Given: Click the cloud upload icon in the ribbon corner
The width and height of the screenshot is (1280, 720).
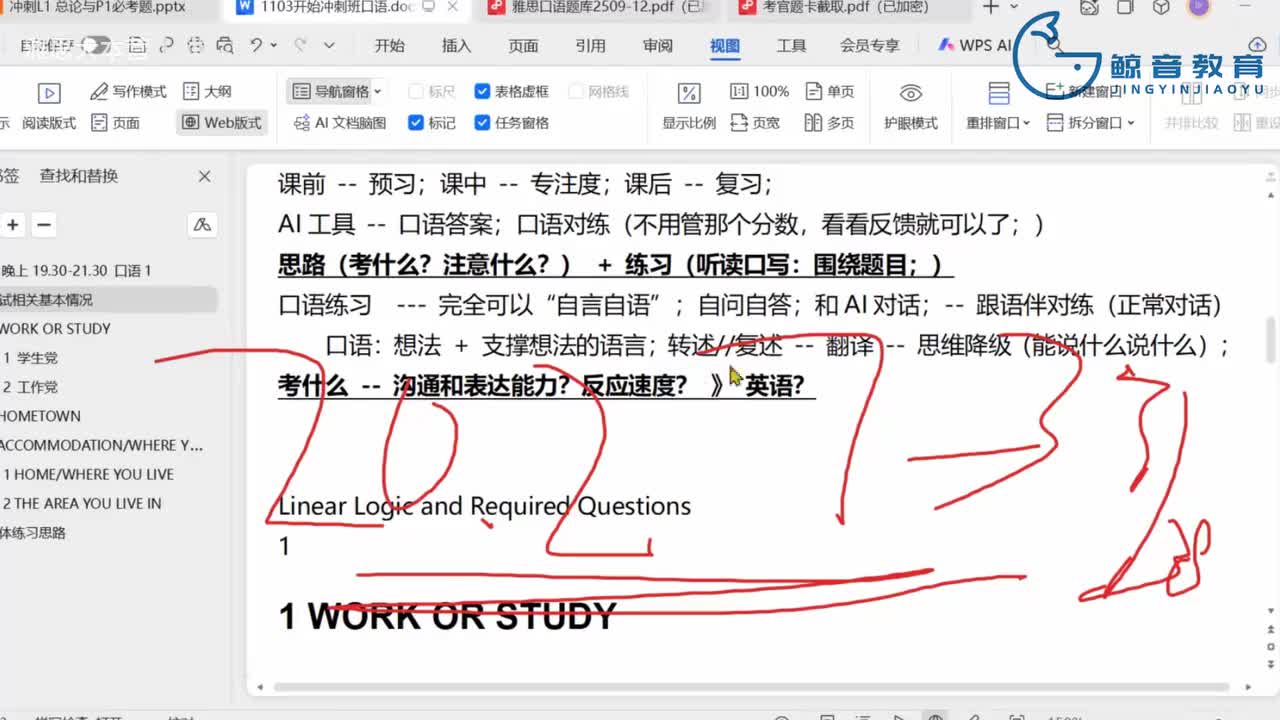Looking at the screenshot, I should [x=1258, y=45].
